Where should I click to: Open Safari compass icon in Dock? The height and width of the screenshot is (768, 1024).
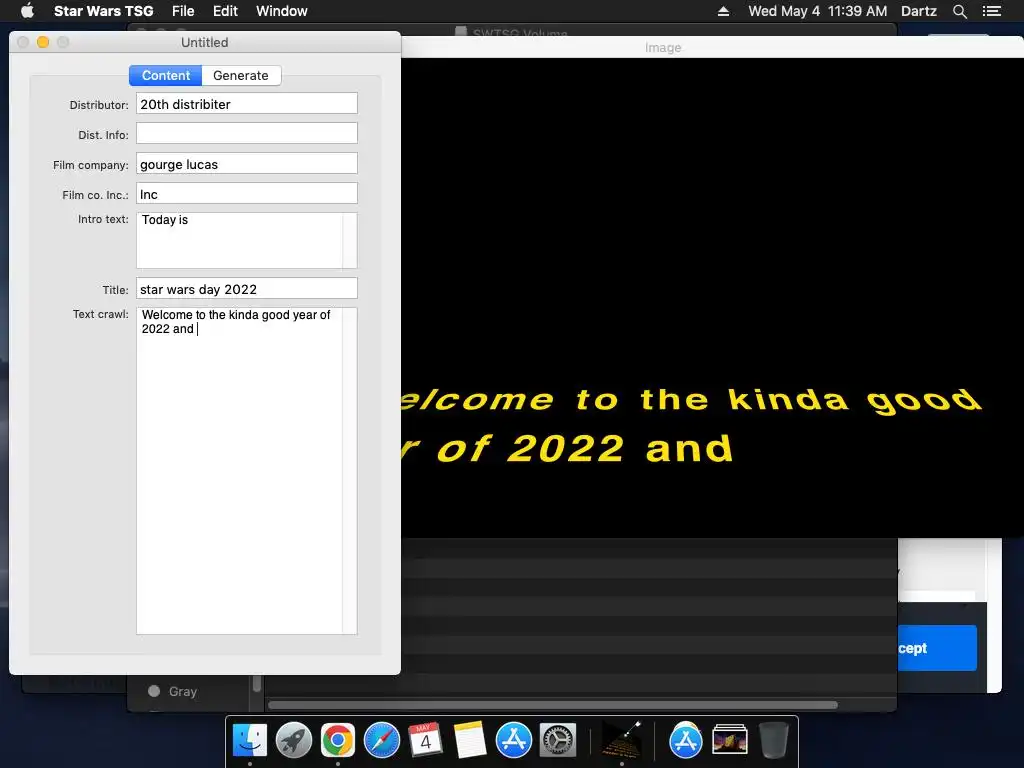tap(381, 741)
